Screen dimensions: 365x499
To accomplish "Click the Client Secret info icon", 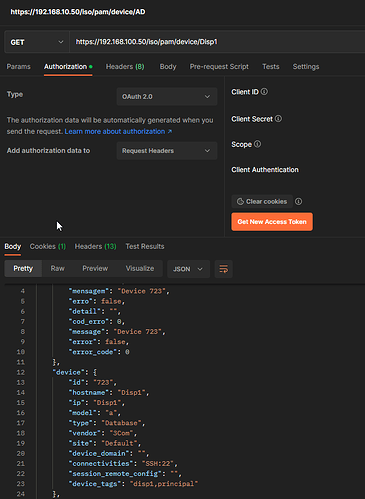I will (278, 119).
